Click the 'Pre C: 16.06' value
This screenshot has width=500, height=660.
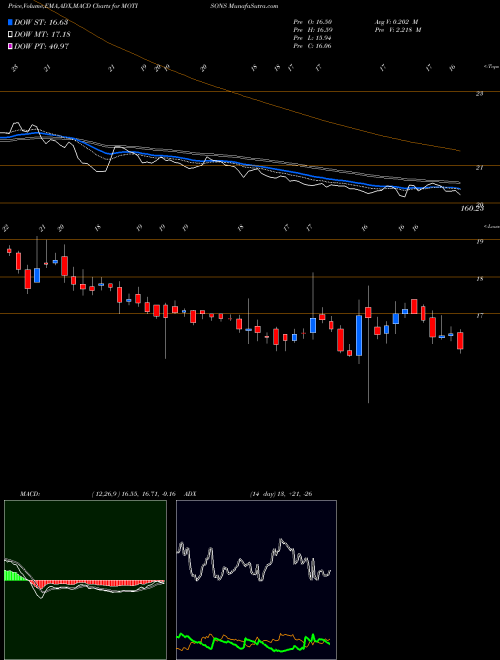(x=313, y=46)
